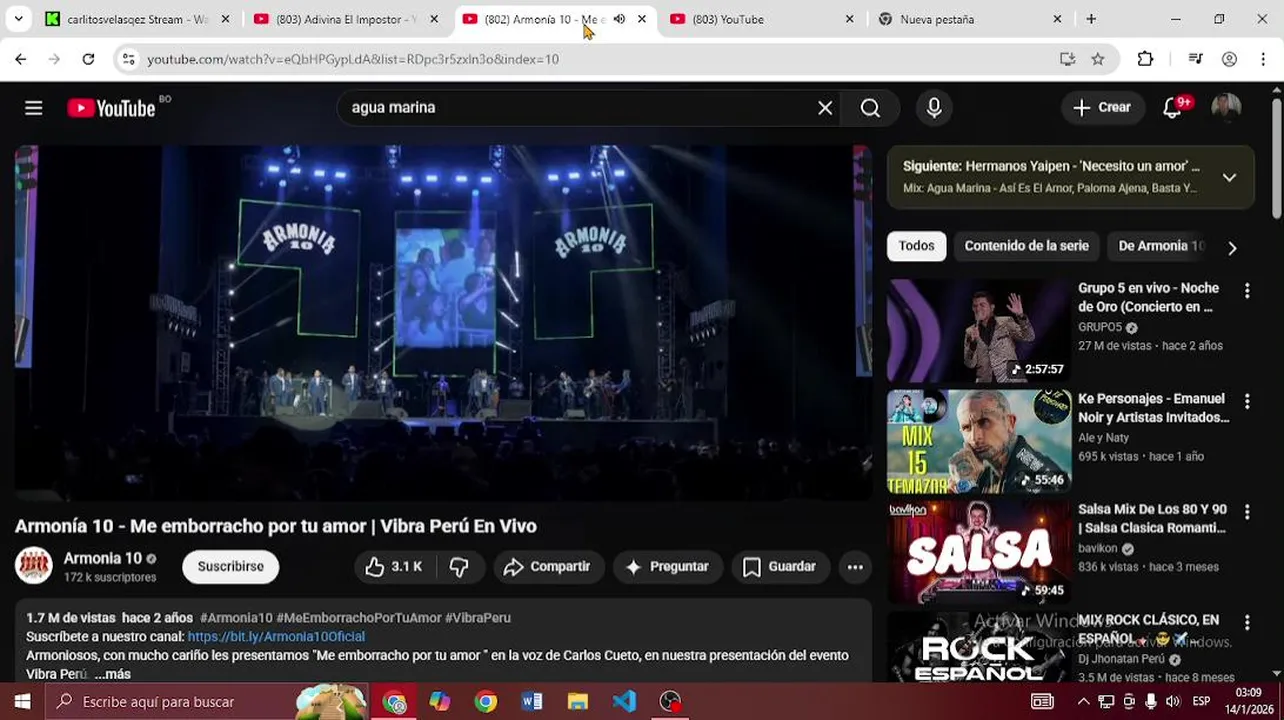
Task: Open Visual Studio Code from taskbar
Action: click(624, 702)
